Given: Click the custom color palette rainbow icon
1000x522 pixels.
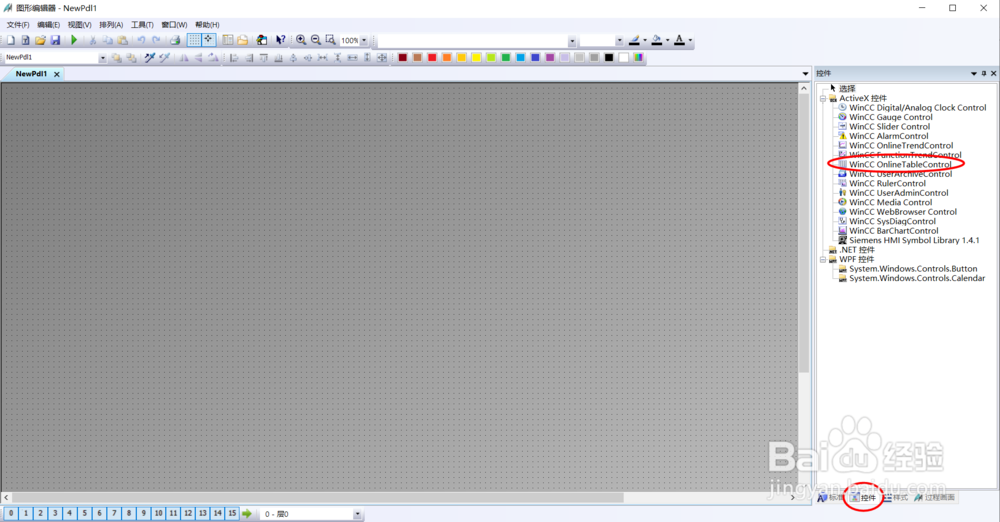Looking at the screenshot, I should [x=638, y=57].
